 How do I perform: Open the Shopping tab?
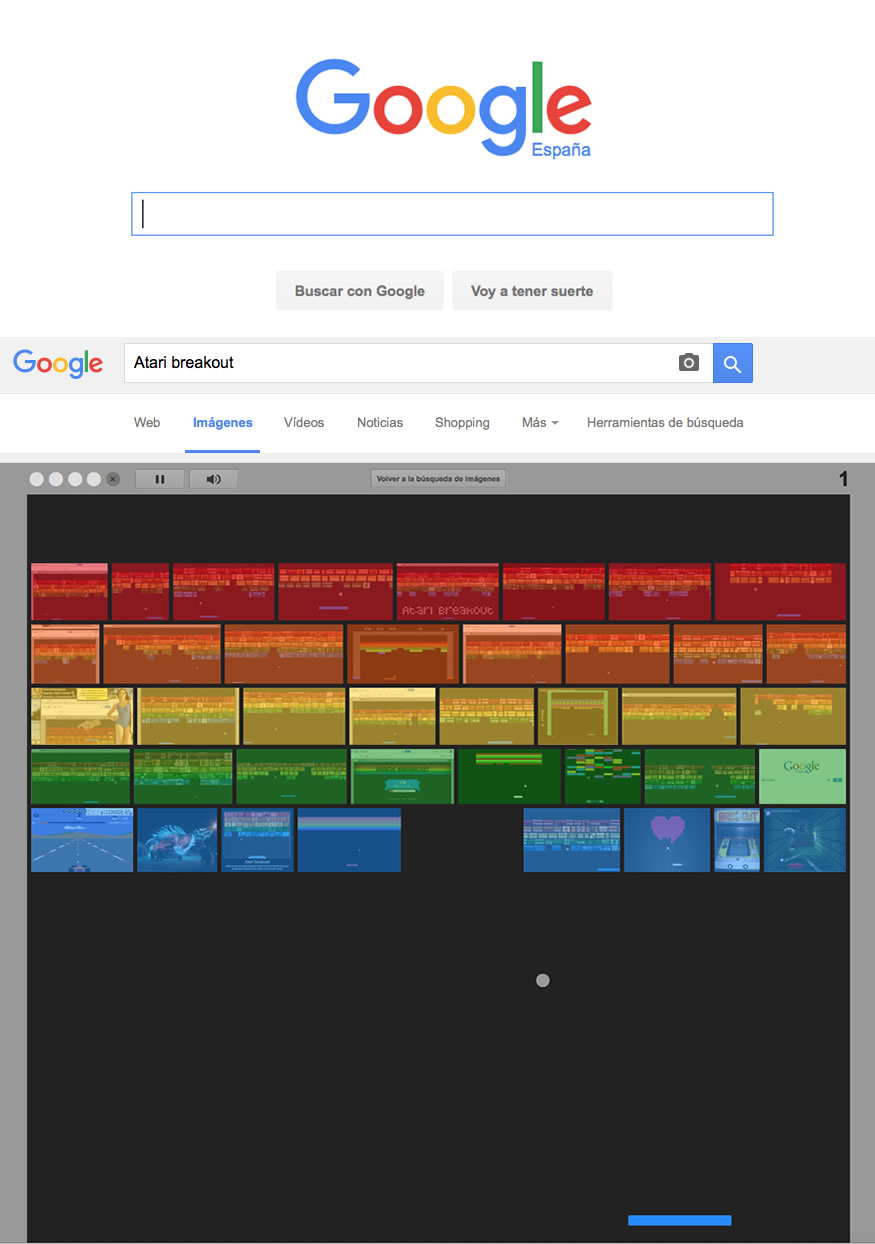(x=462, y=423)
